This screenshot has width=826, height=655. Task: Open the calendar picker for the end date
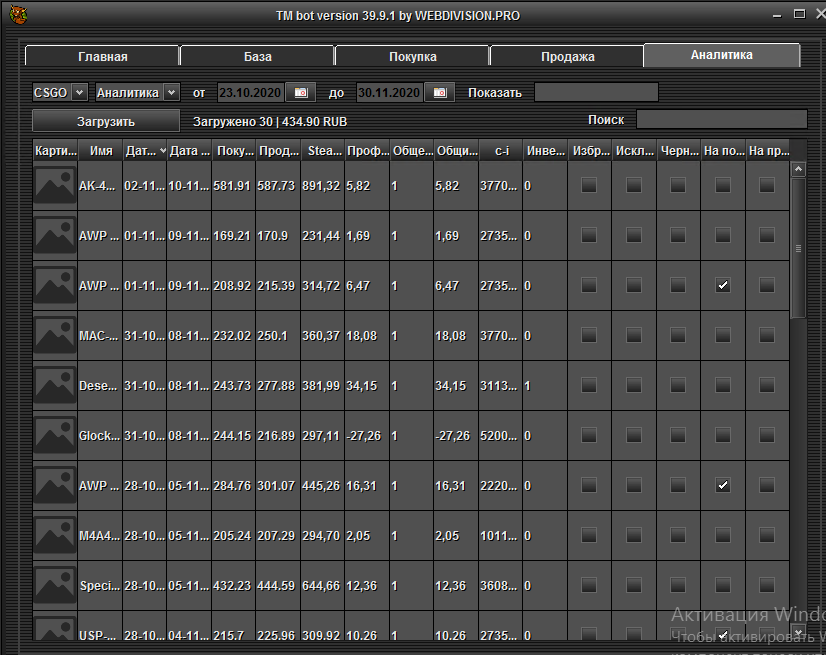(x=439, y=93)
